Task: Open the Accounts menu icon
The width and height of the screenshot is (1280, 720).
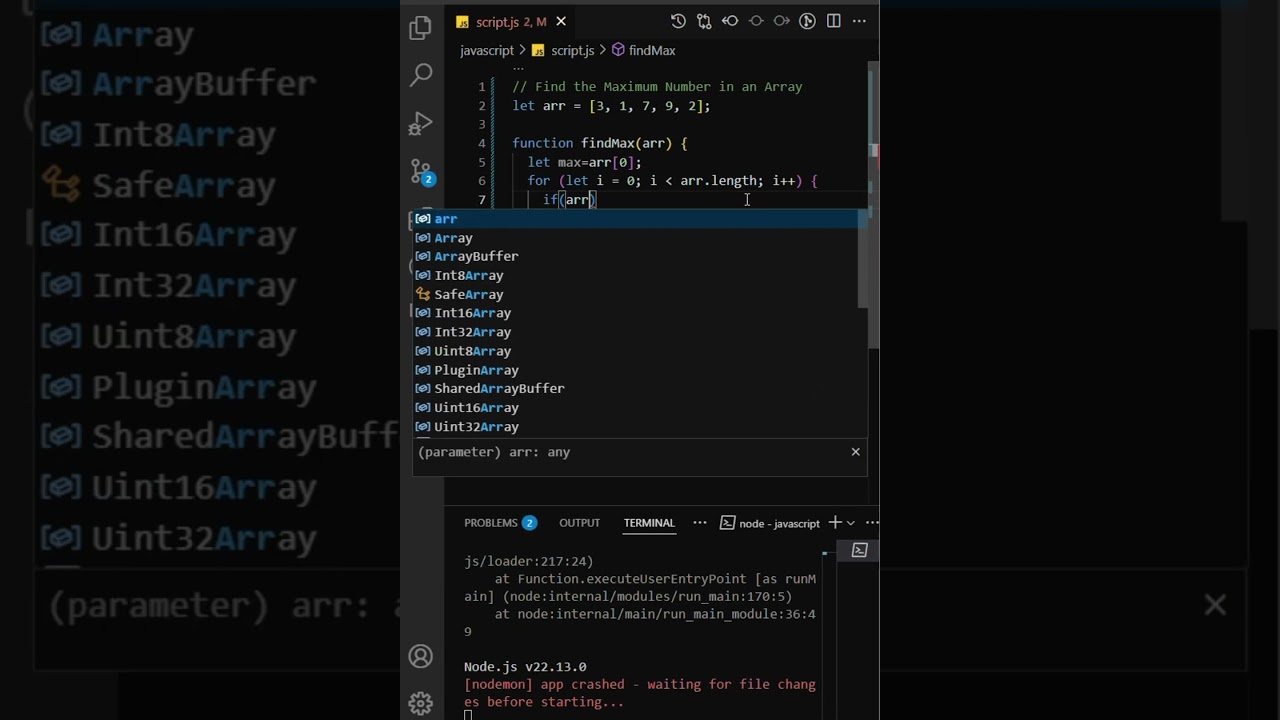Action: pyautogui.click(x=421, y=656)
